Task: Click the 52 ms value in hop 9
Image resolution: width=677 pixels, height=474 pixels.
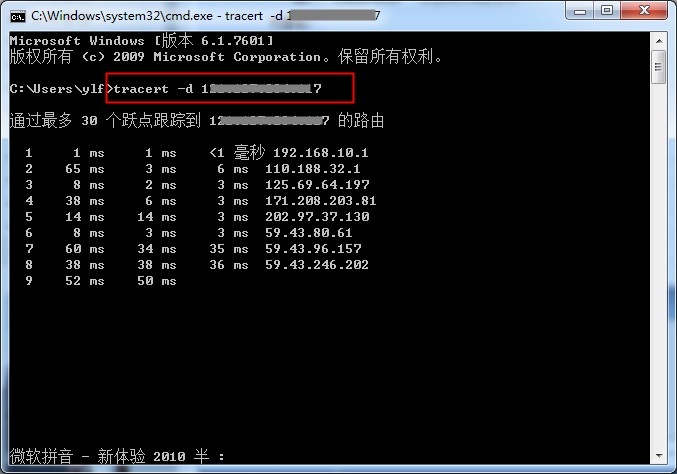Action: [x=85, y=281]
